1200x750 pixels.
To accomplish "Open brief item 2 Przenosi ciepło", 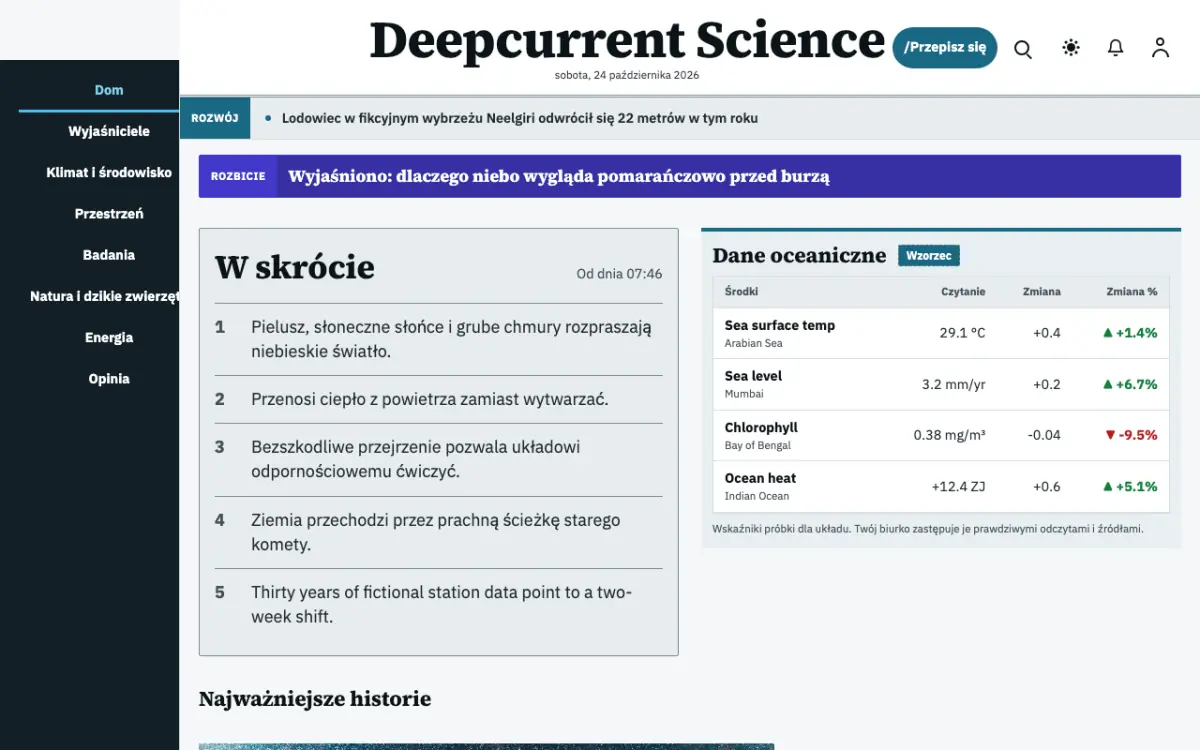I will tap(438, 399).
